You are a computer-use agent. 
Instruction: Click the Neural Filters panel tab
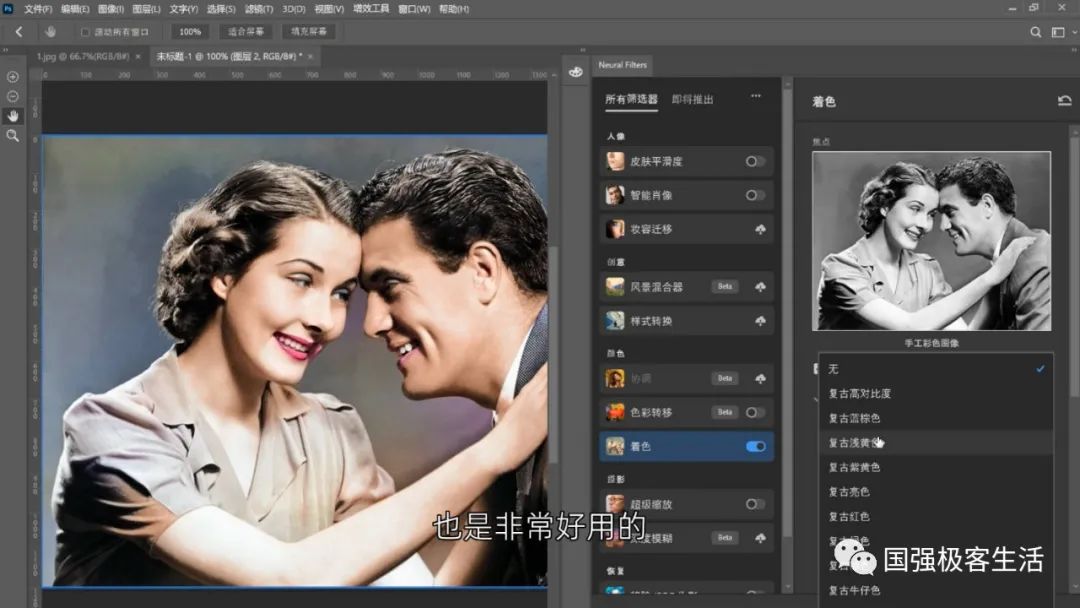tap(623, 65)
